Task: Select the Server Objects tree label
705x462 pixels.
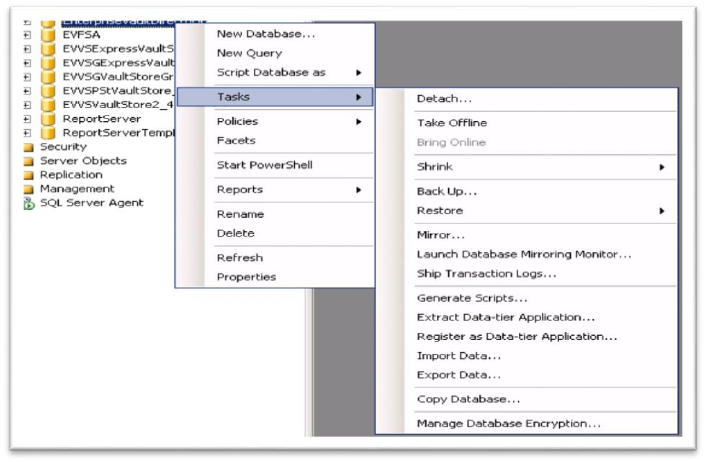Action: [x=83, y=161]
